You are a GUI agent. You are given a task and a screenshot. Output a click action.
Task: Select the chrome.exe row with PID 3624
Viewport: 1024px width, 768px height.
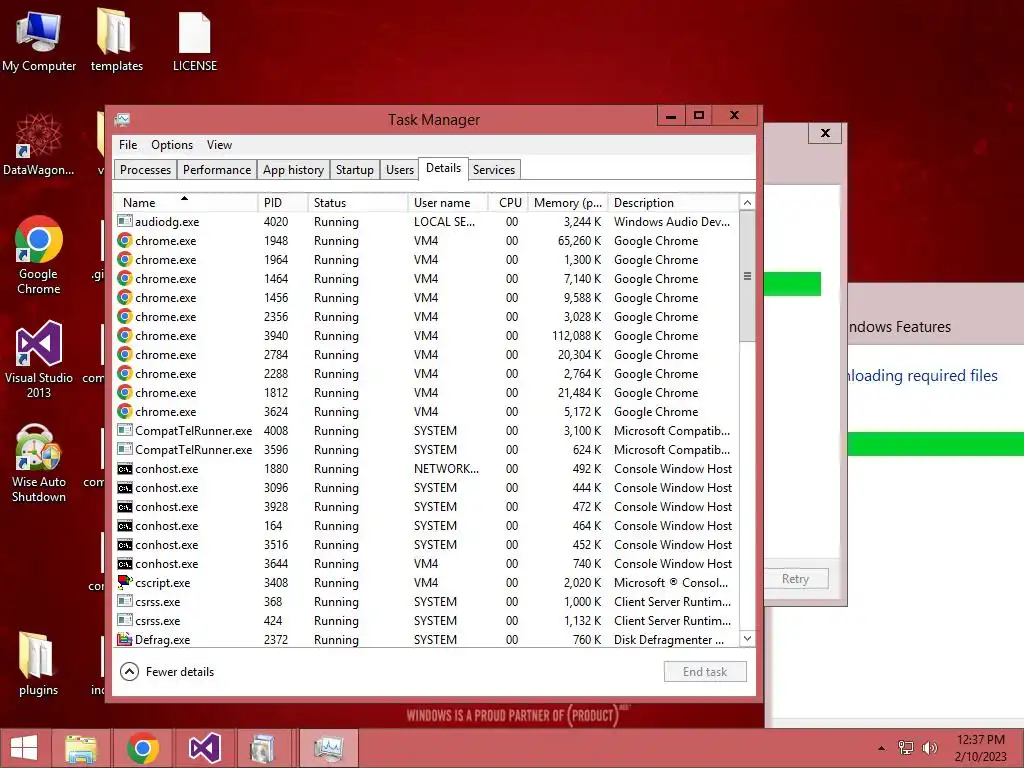click(x=426, y=412)
